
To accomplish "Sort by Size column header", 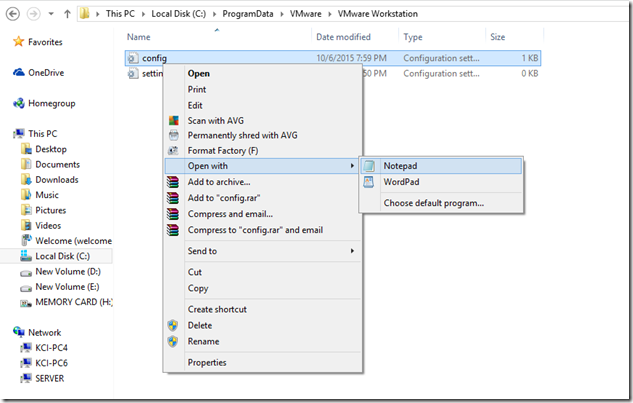I will click(497, 37).
